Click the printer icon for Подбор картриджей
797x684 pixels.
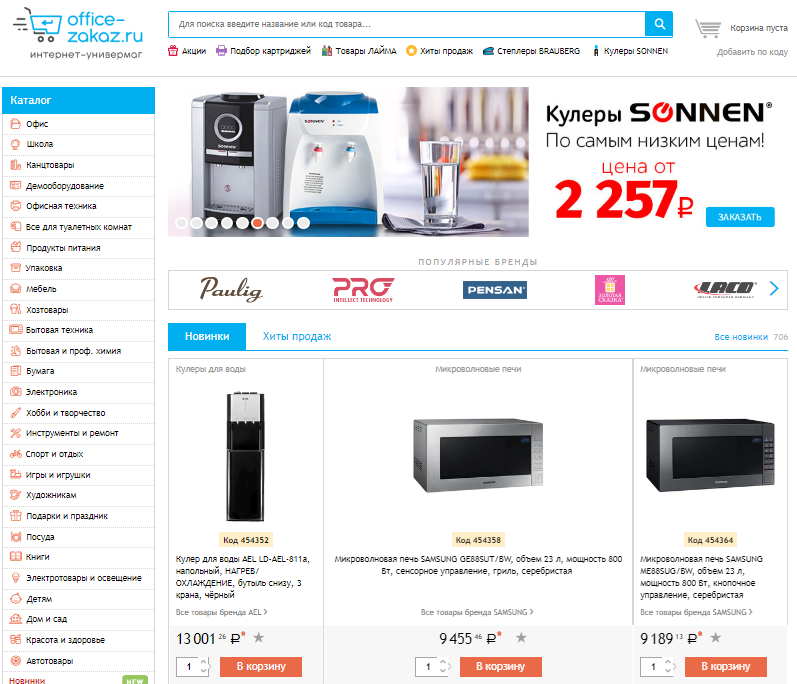click(221, 51)
